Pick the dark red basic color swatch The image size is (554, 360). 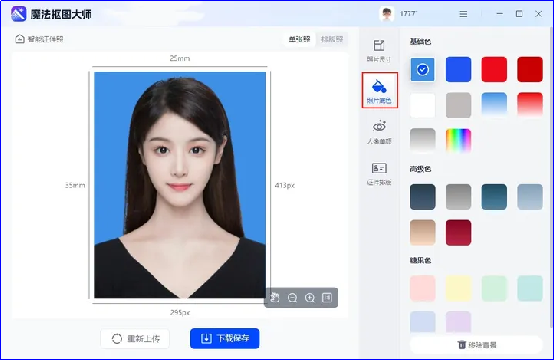530,69
